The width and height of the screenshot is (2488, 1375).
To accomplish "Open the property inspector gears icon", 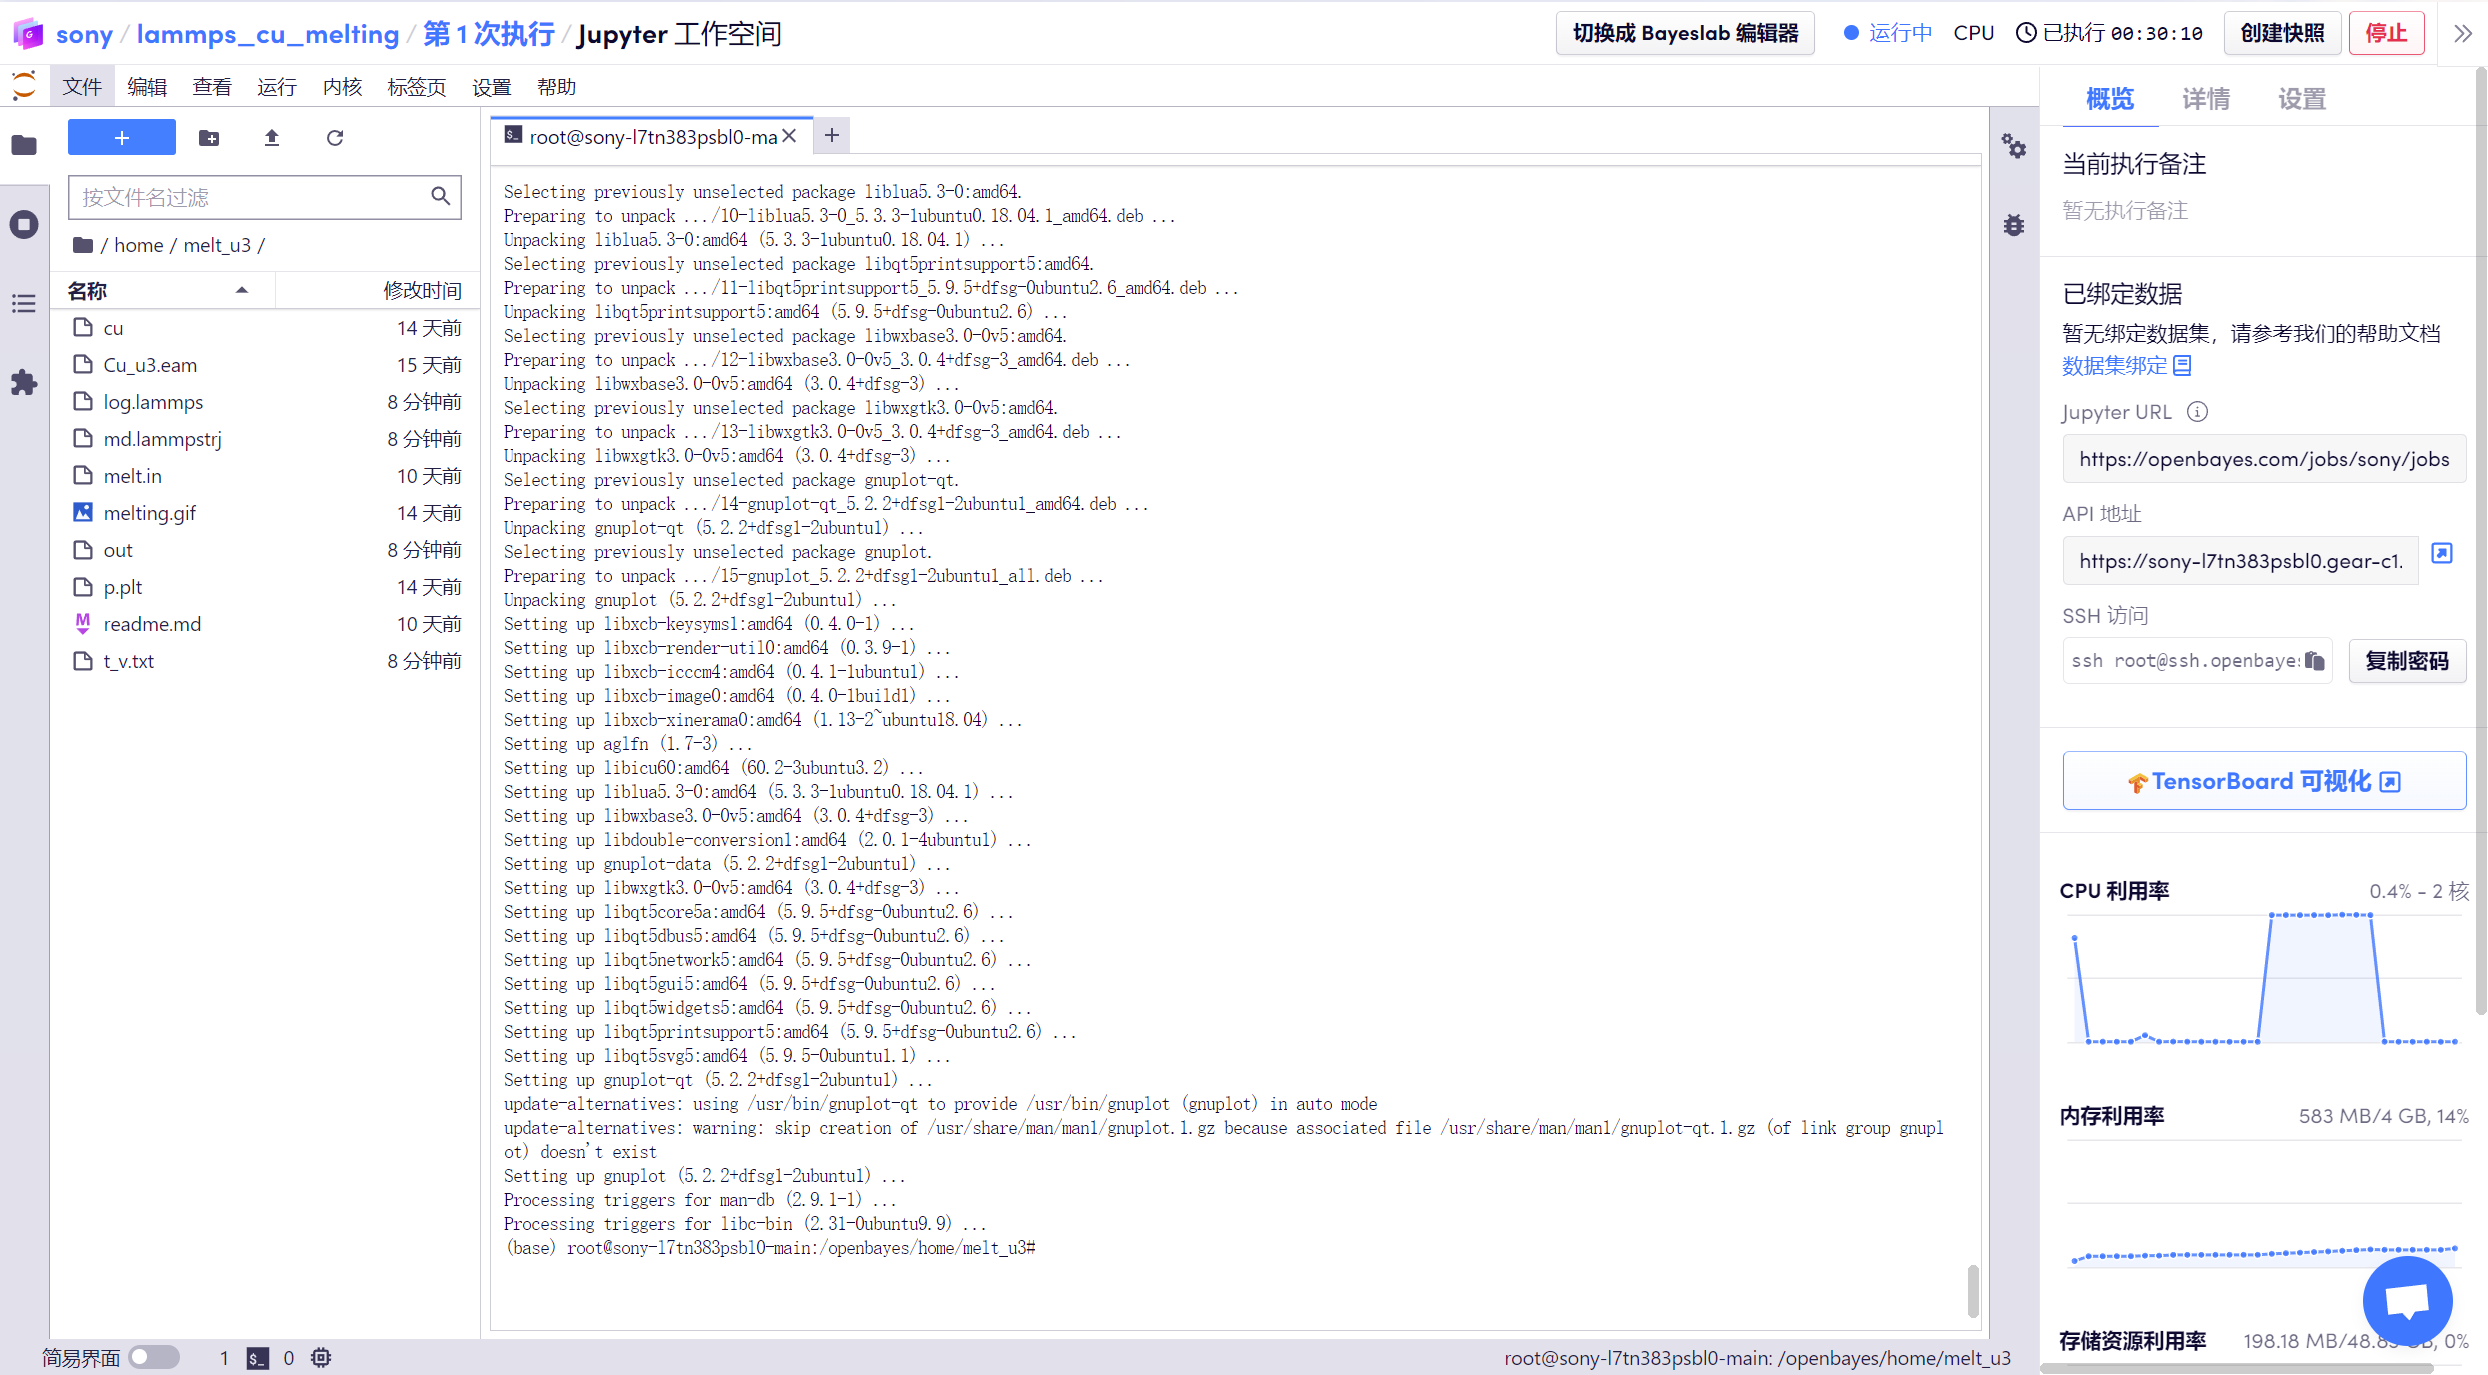I will (2014, 147).
